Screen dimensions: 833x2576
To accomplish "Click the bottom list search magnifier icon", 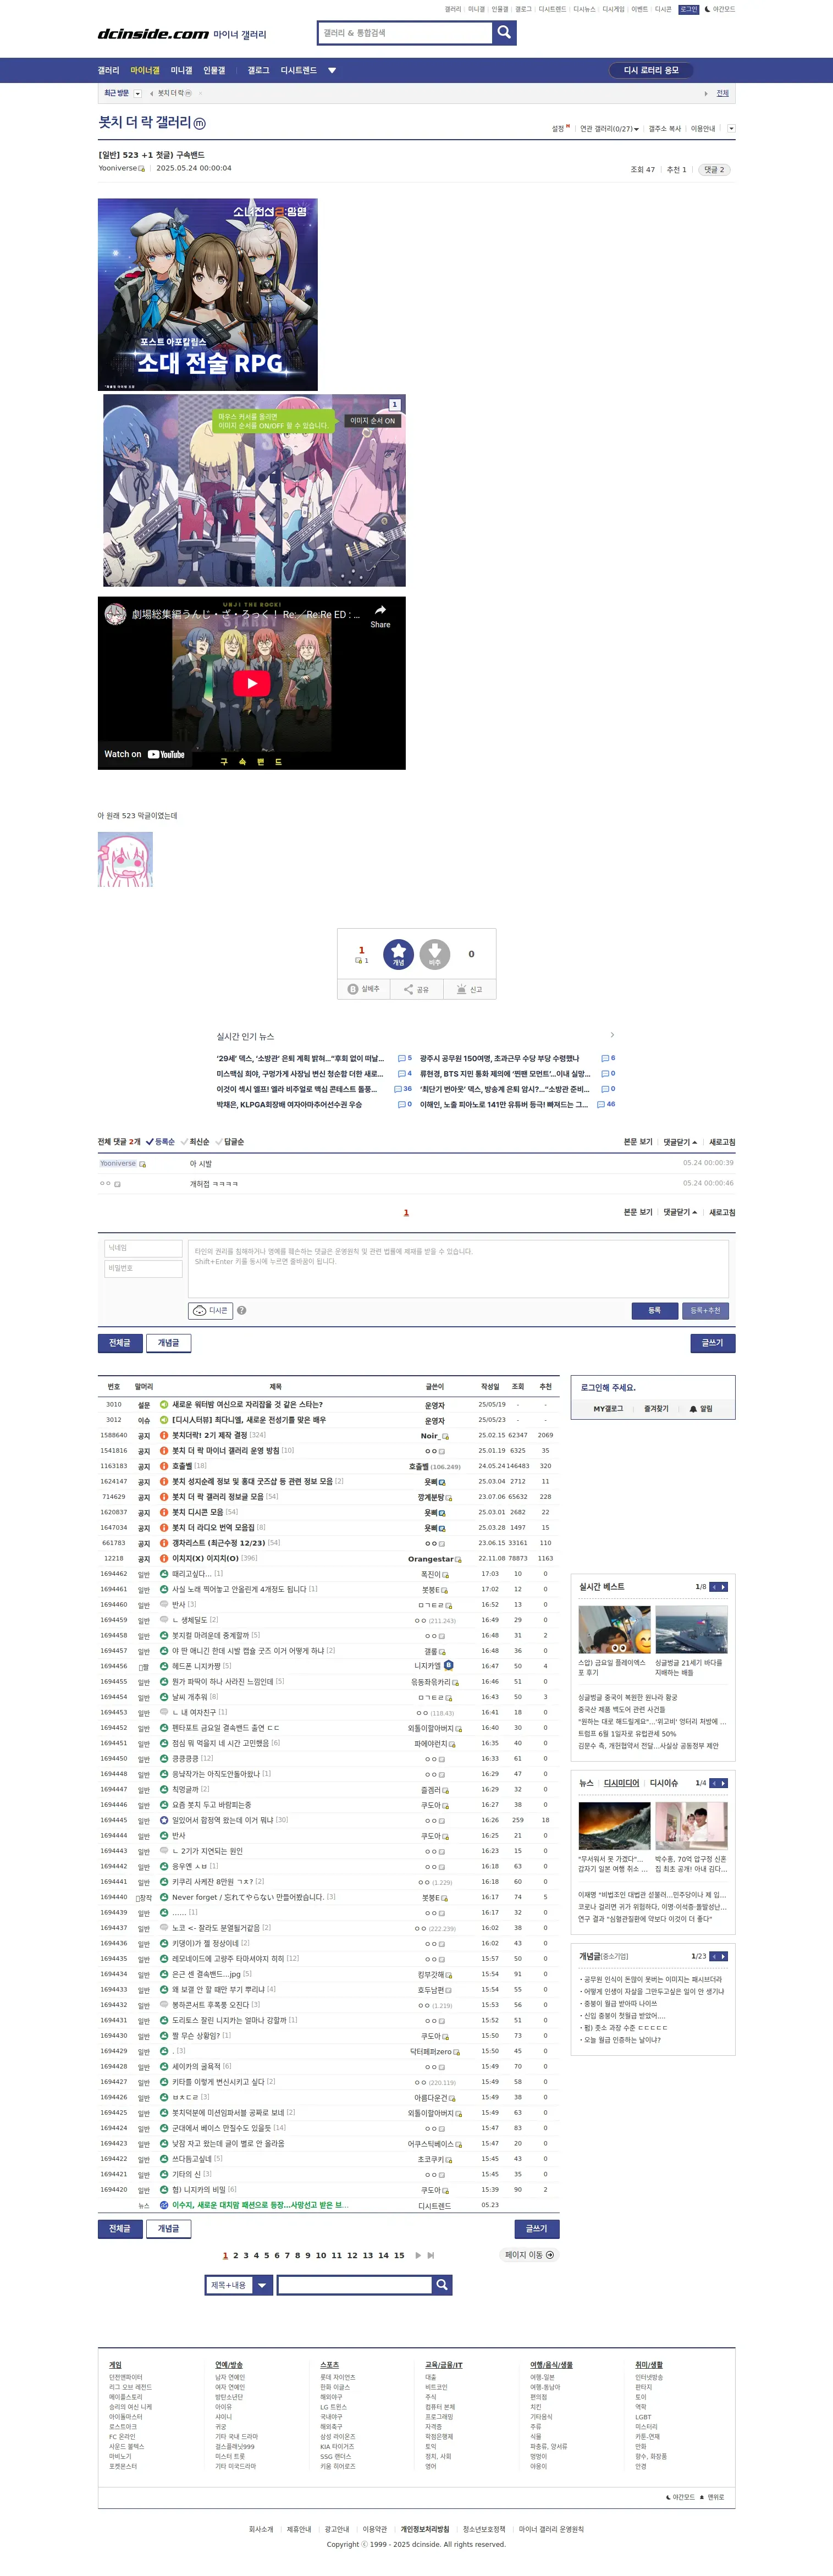I will [441, 2285].
